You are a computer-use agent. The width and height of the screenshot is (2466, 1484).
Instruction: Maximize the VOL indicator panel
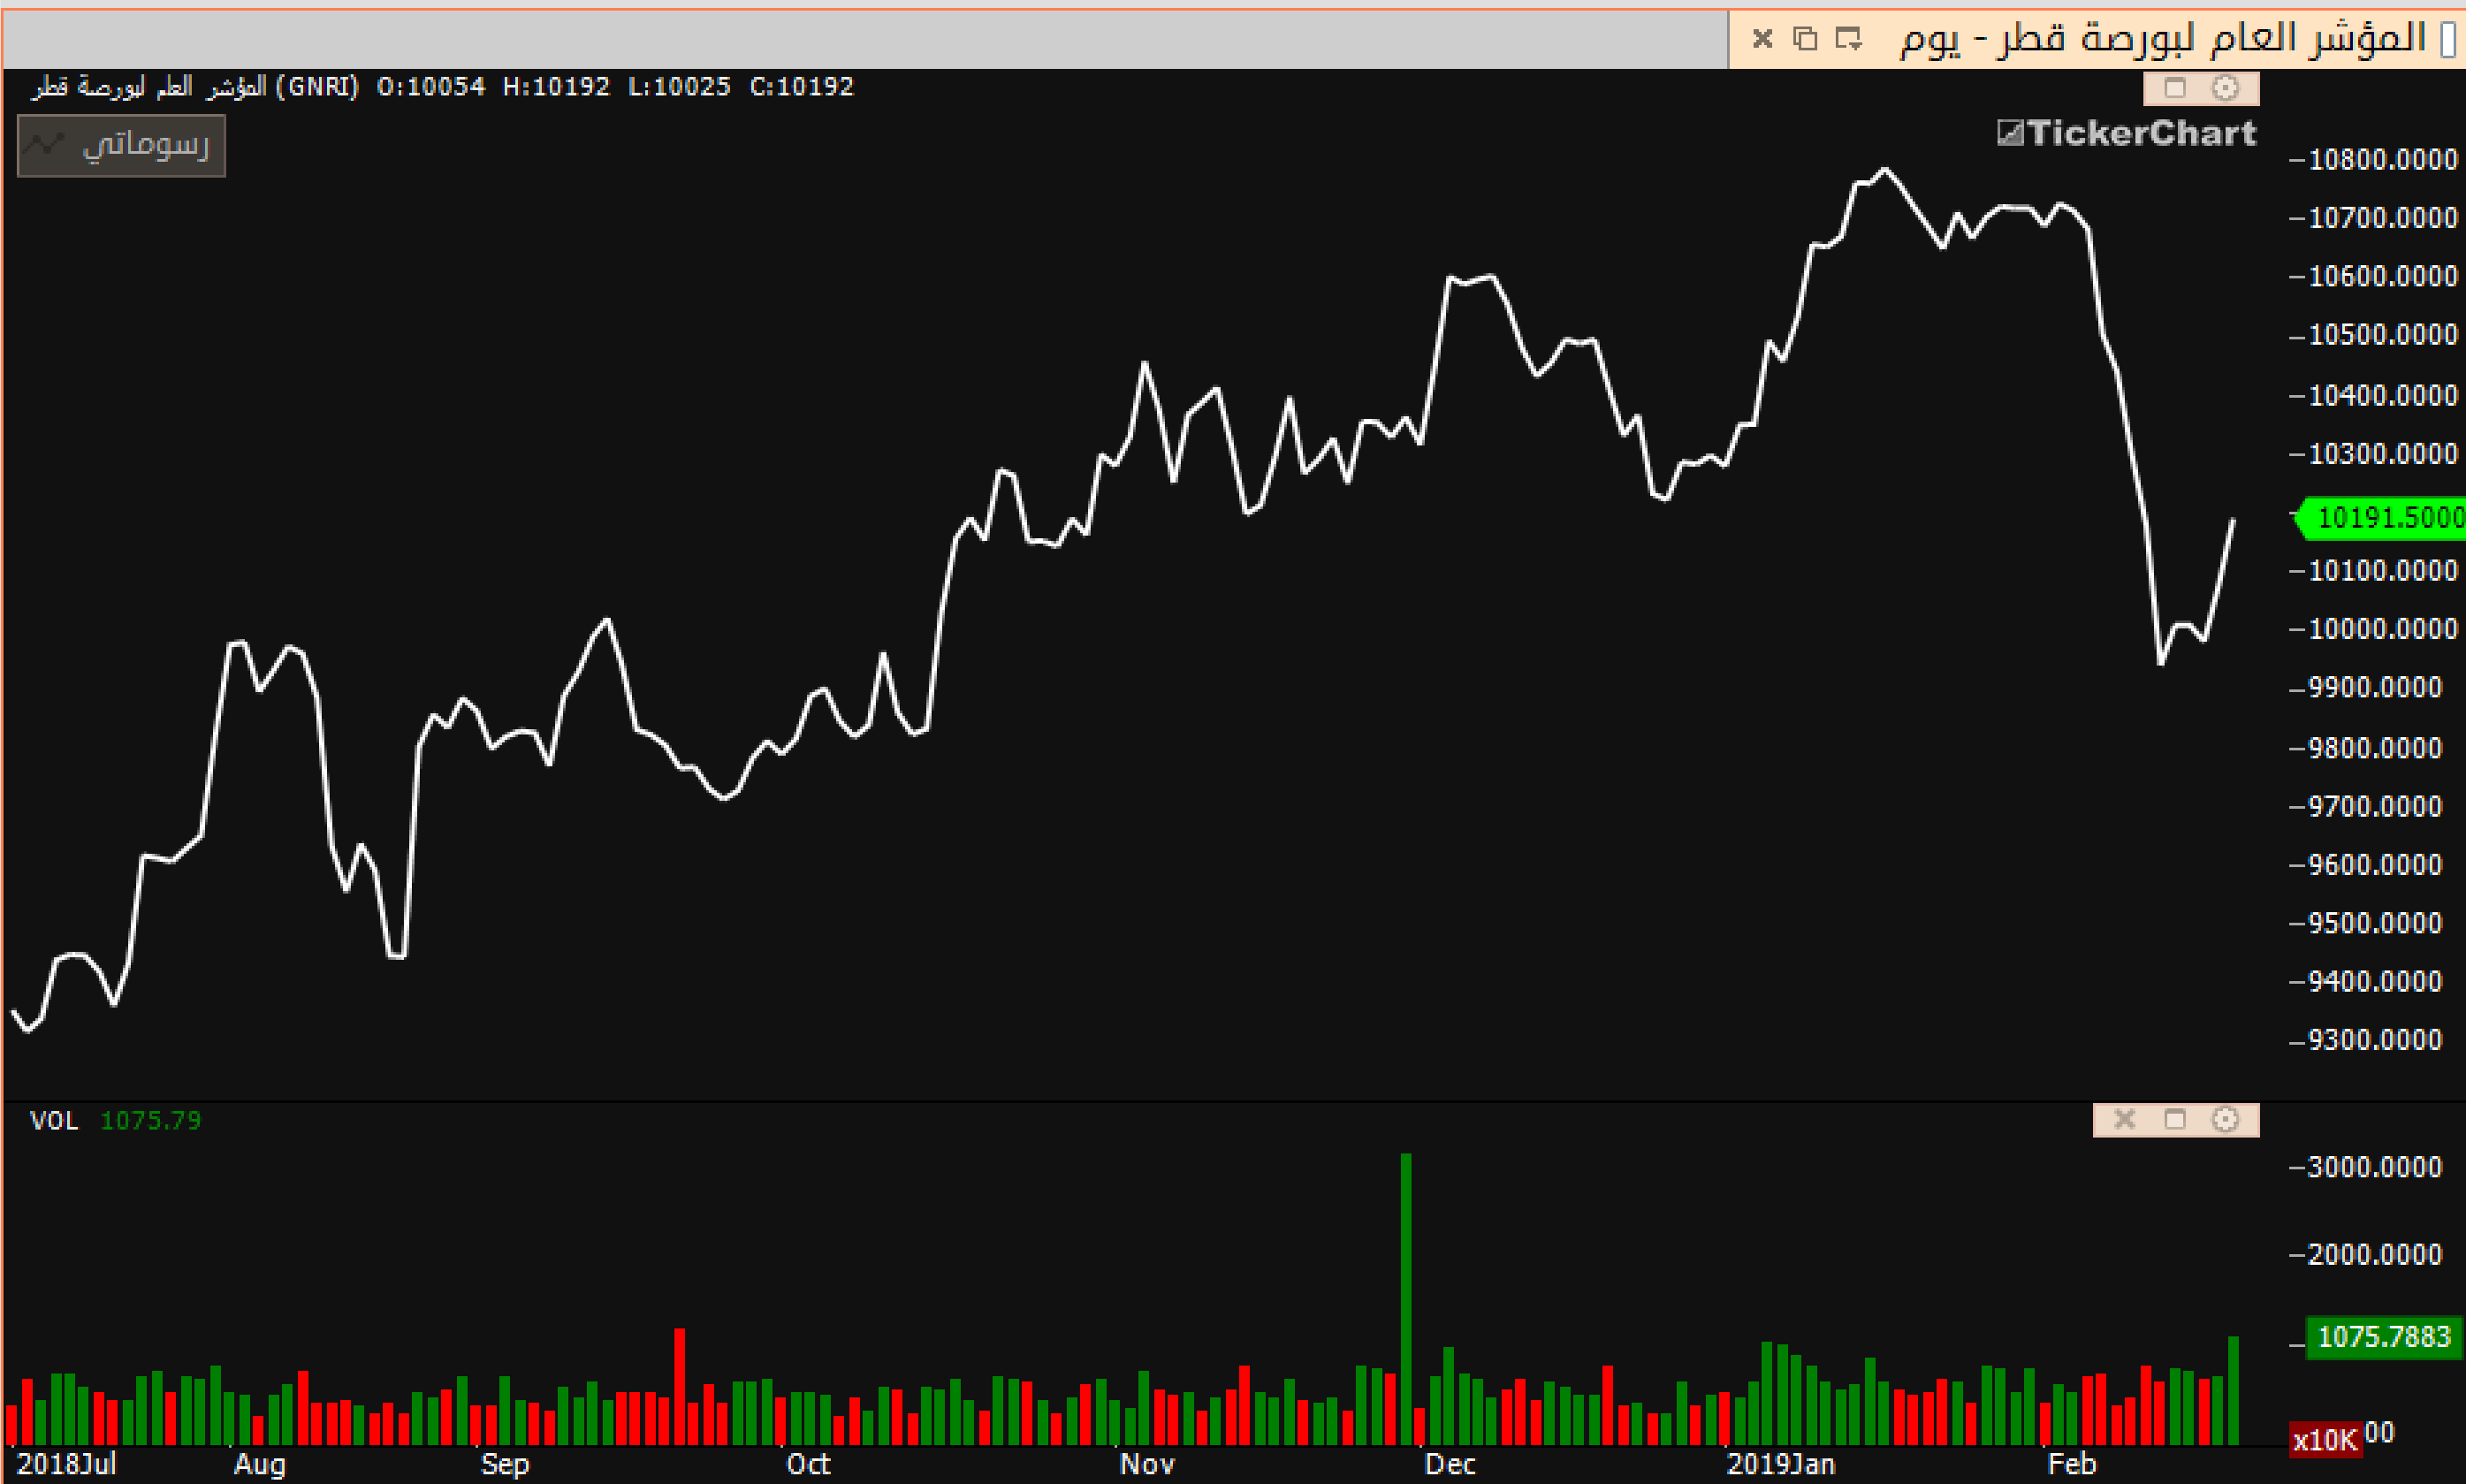point(2175,1119)
